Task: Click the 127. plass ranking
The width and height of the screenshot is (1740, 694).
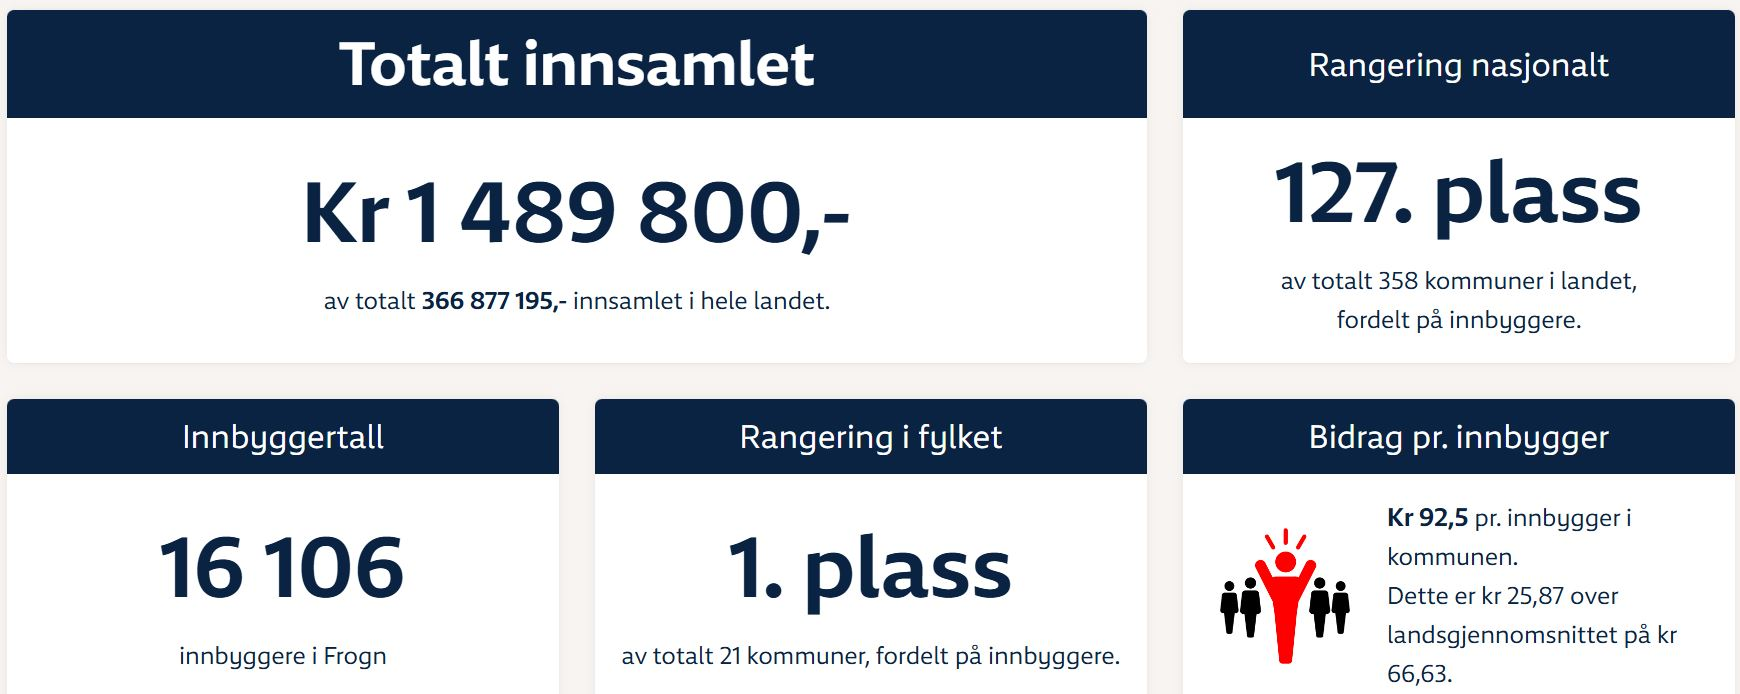Action: [x=1458, y=195]
